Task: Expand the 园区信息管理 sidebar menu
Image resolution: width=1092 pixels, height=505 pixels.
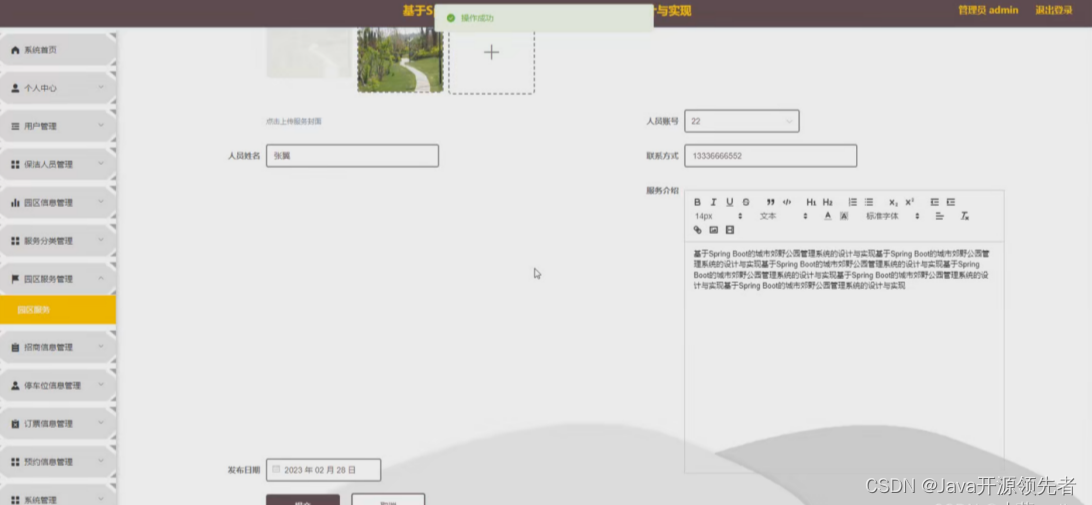Action: click(57, 203)
